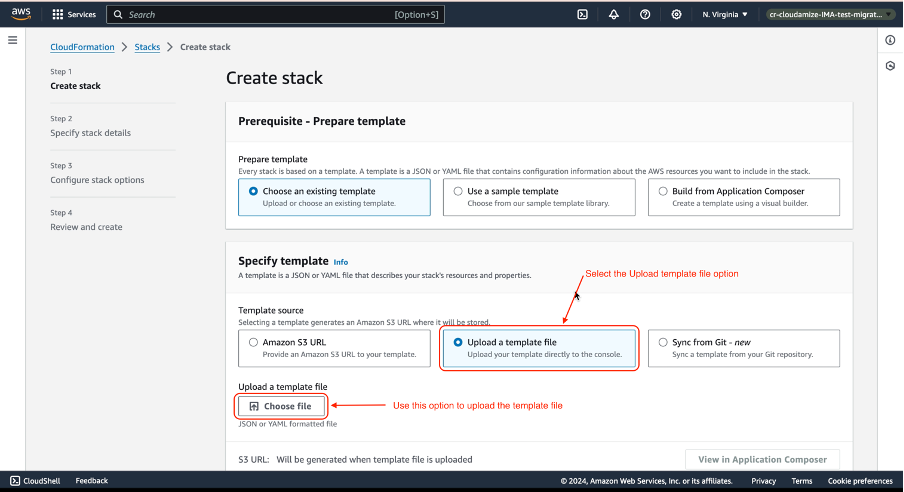
Task: Open the Info link beside Specify template
Action: (x=341, y=262)
